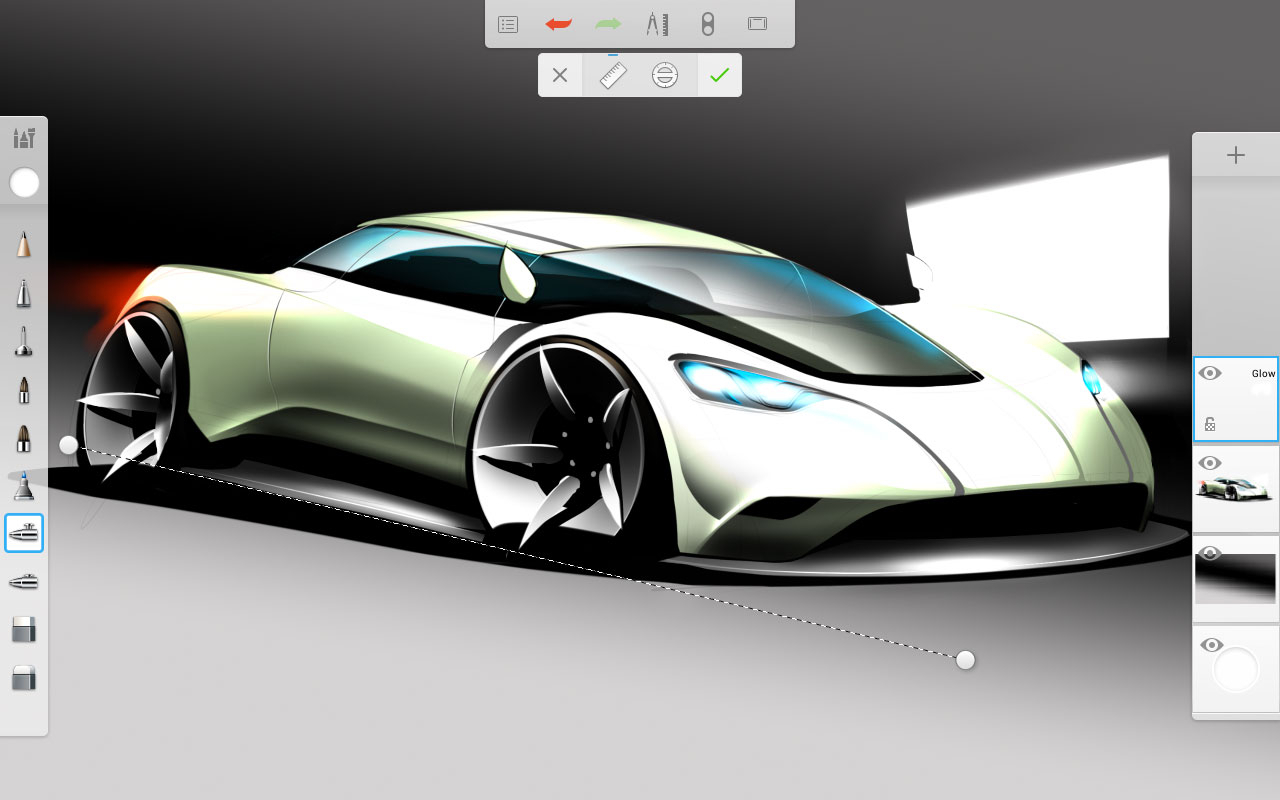Open the brush size puck
This screenshot has width=1280, height=800.
pyautogui.click(x=707, y=24)
